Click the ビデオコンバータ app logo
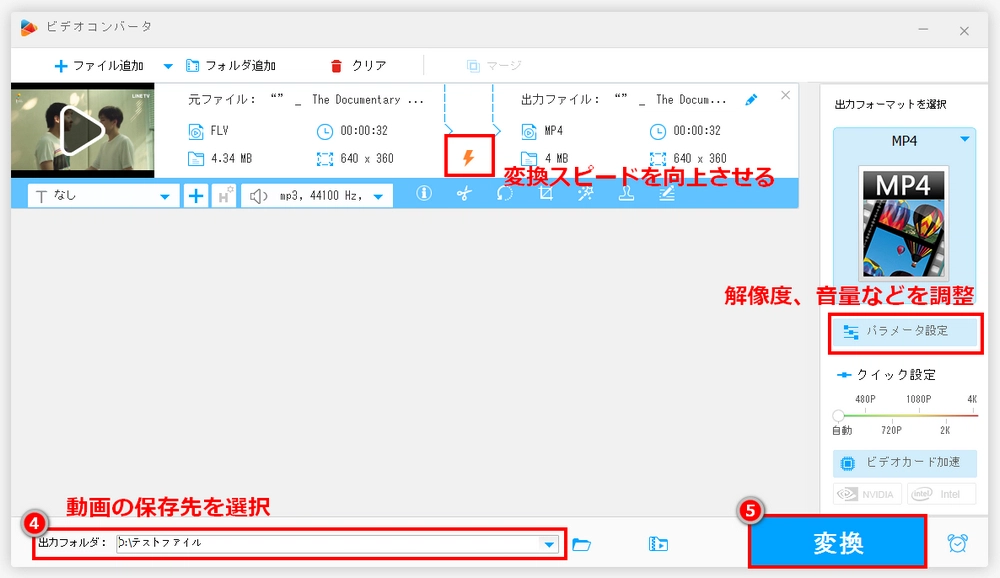The image size is (1000, 578). 29,27
